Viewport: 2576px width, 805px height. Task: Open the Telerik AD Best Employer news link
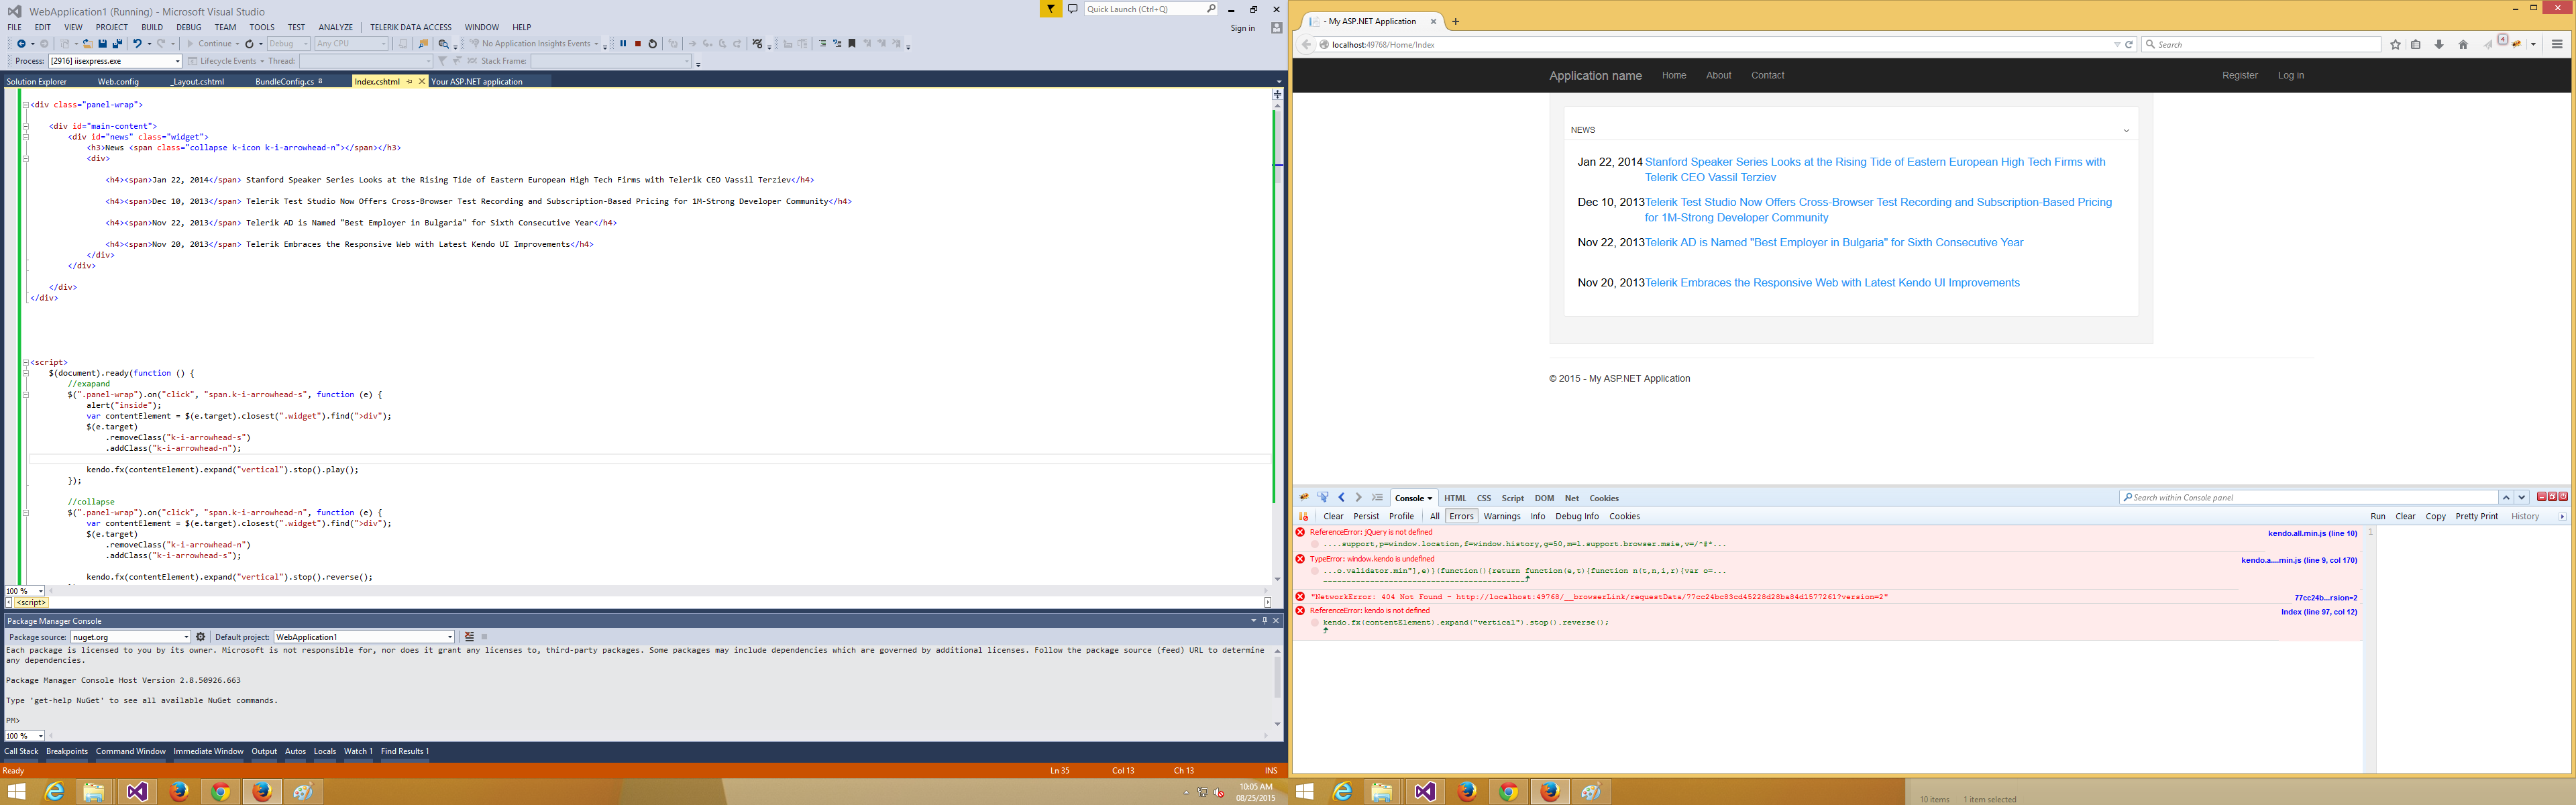pos(1833,243)
